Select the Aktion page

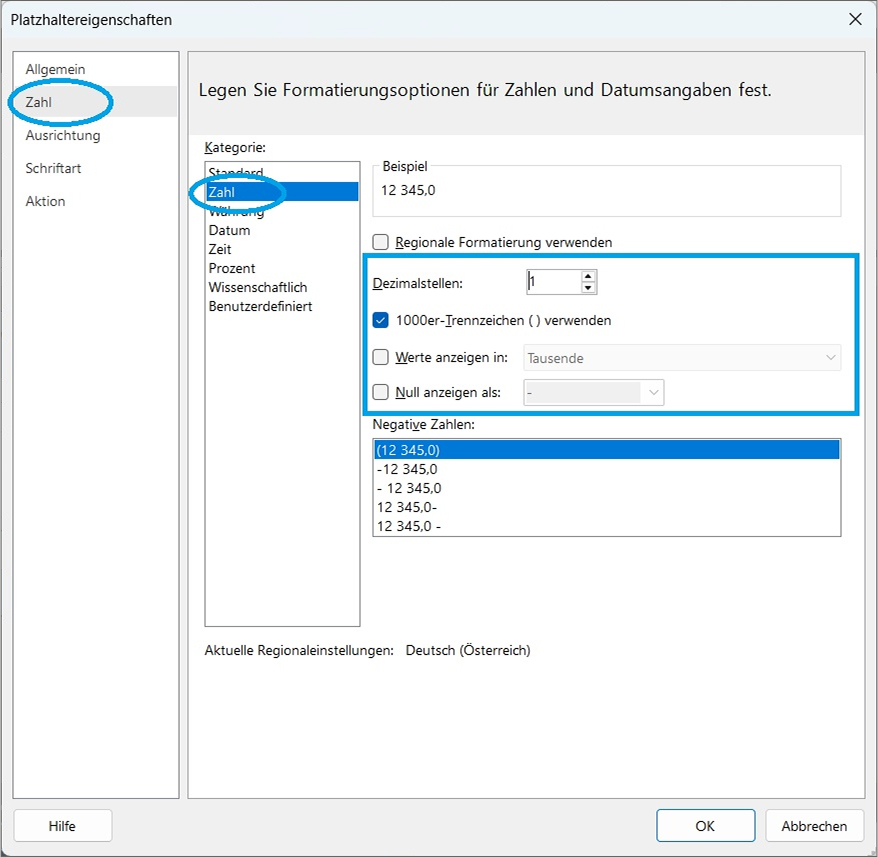tap(45, 201)
